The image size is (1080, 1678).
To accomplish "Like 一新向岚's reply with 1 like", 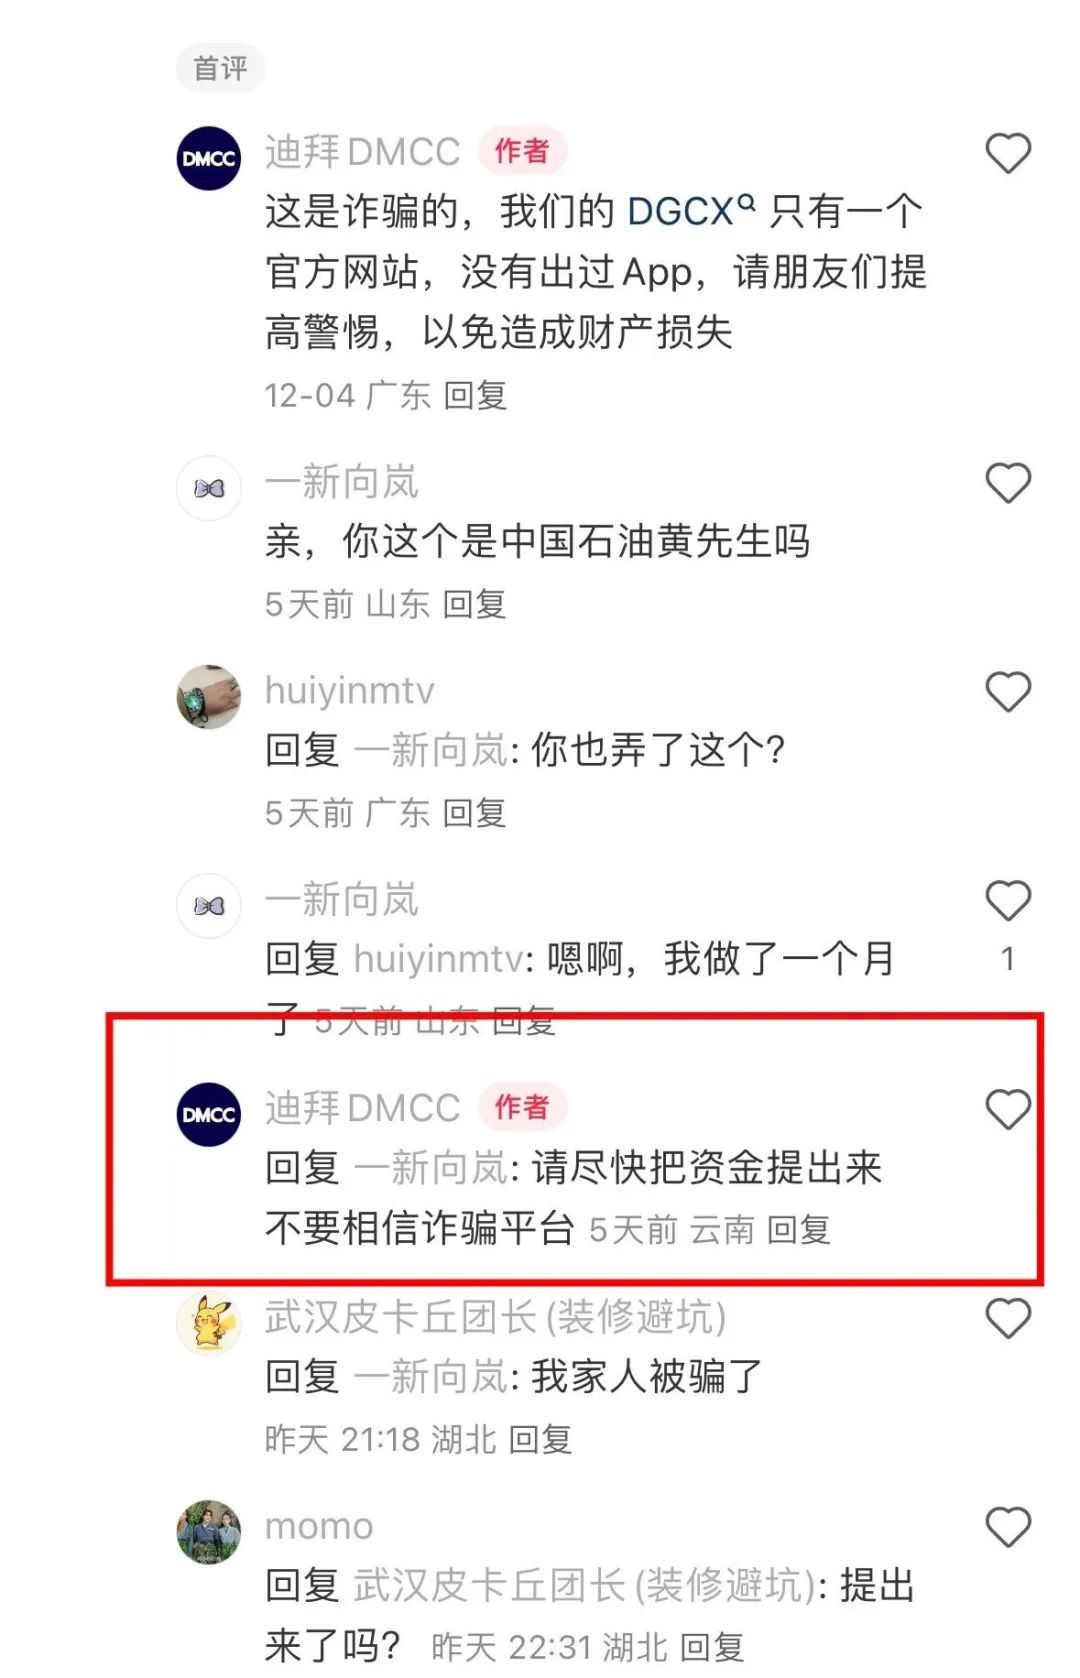I will [1008, 901].
